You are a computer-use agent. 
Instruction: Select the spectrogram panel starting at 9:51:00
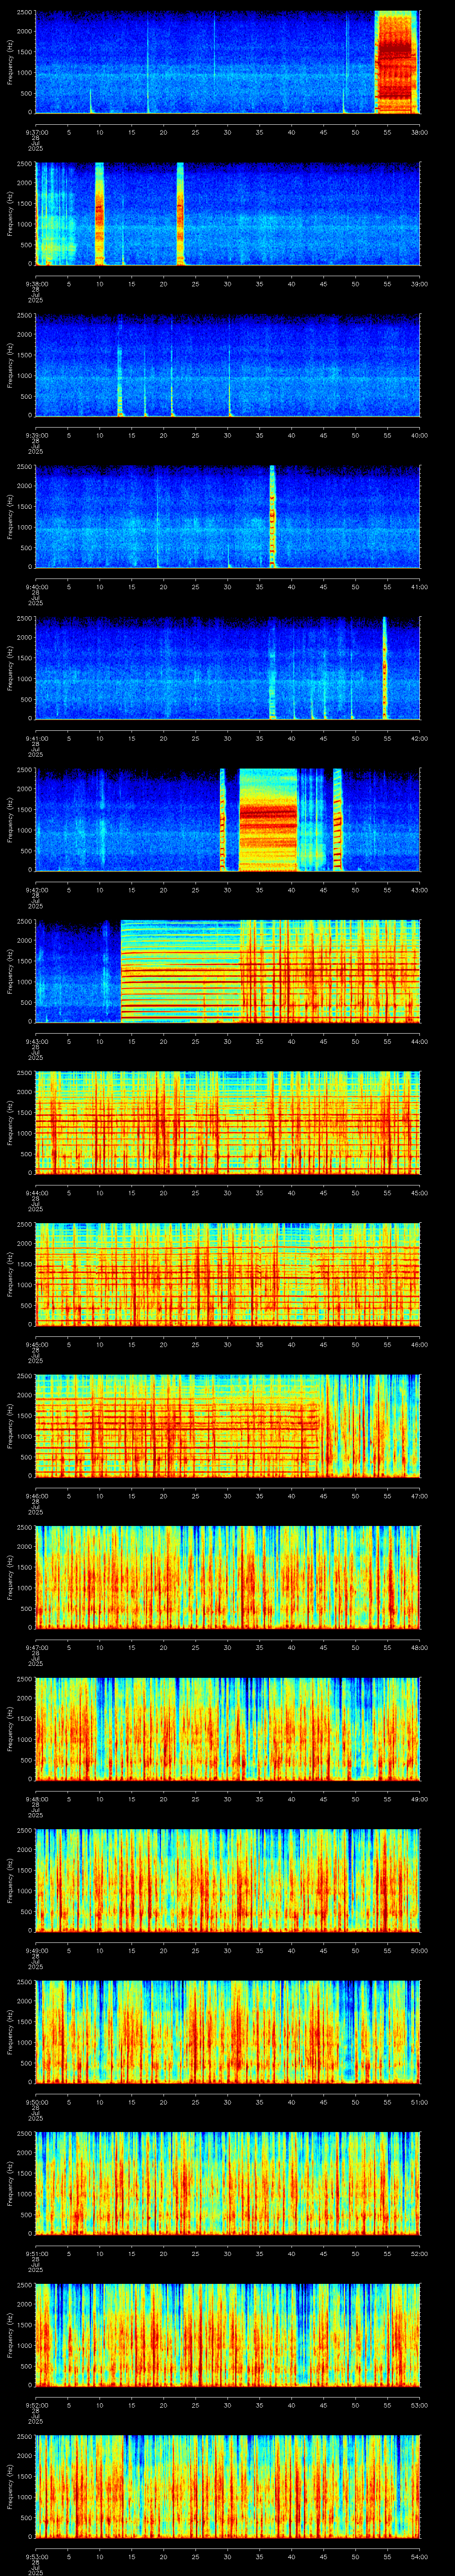(x=227, y=2184)
